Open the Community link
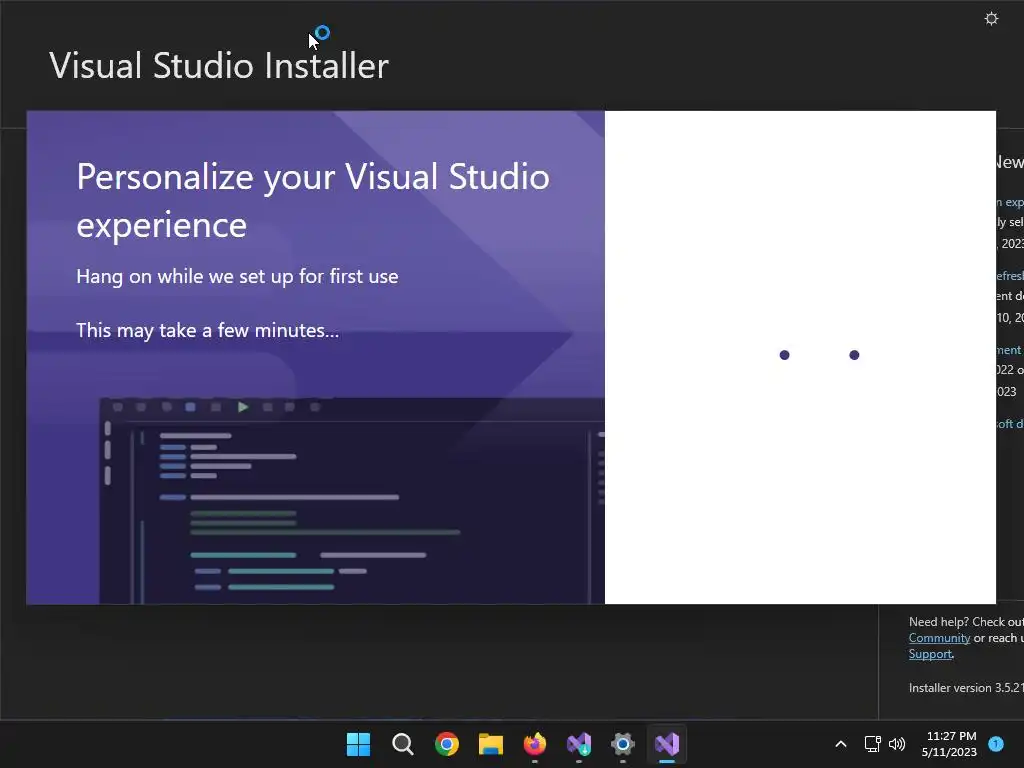The image size is (1024, 768). point(939,638)
